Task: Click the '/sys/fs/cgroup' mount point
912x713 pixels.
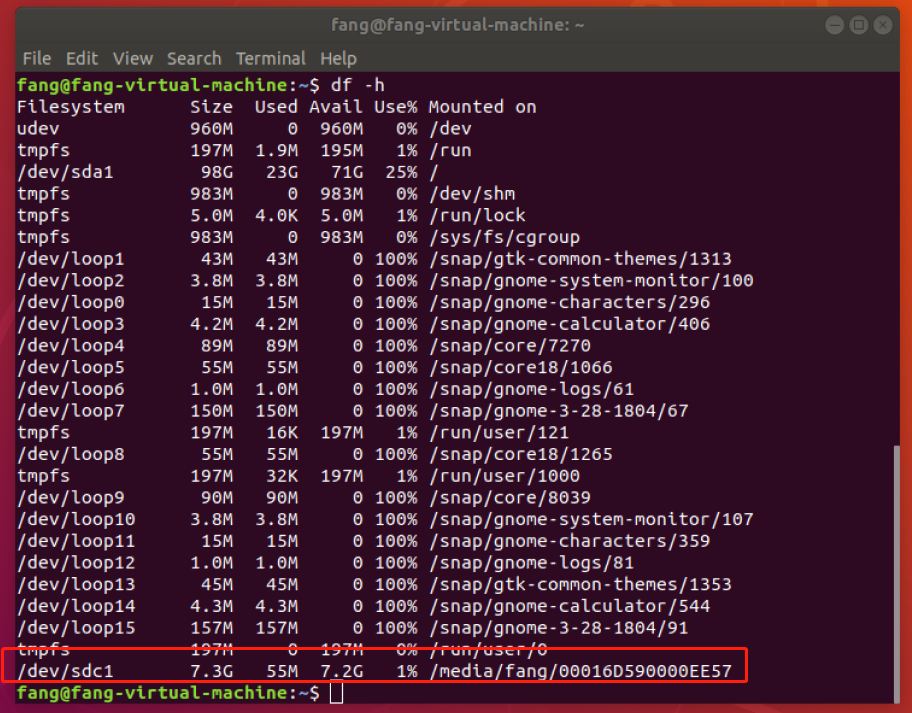Action: (x=504, y=237)
